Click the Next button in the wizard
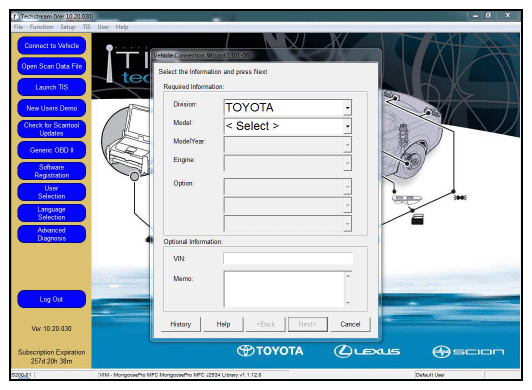532x390 pixels. point(308,324)
